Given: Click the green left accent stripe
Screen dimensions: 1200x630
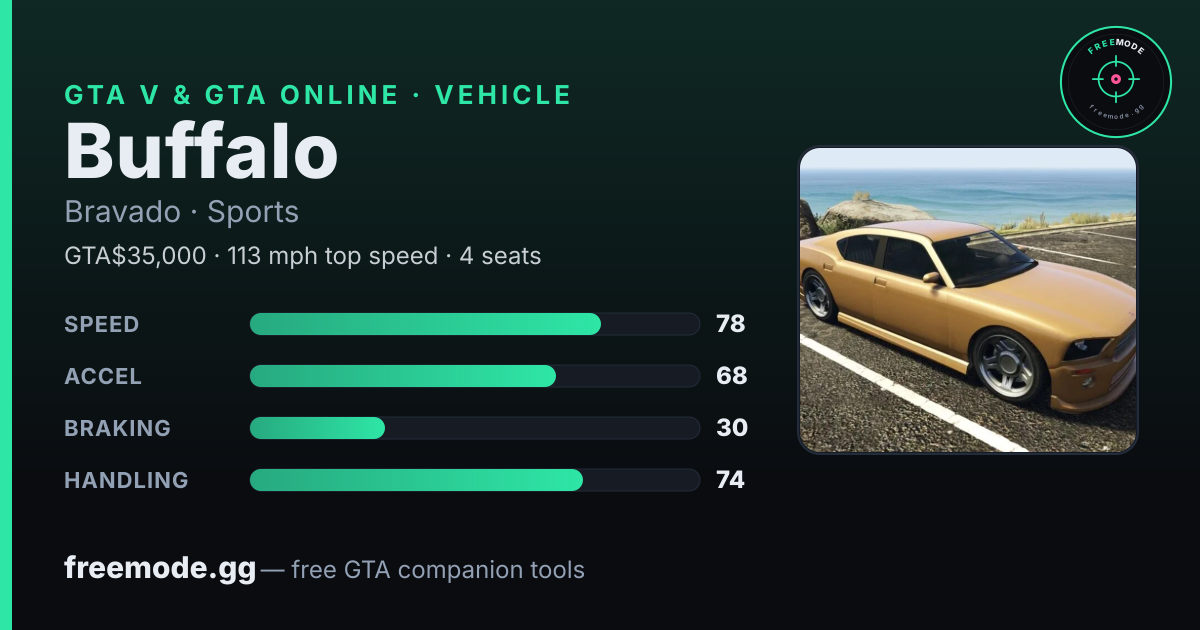Looking at the screenshot, I should click(x=6, y=315).
